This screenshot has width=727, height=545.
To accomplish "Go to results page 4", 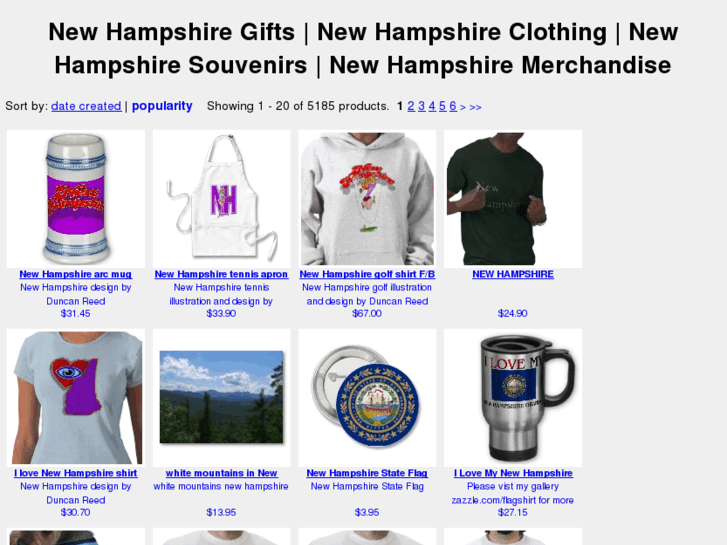I will click(432, 106).
